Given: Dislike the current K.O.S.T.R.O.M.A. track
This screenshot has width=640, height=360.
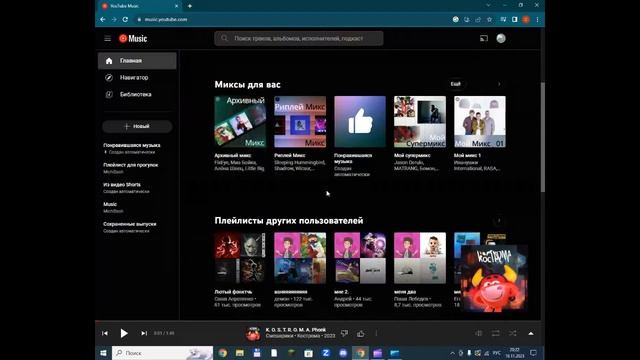Looking at the screenshot, I should click(344, 333).
